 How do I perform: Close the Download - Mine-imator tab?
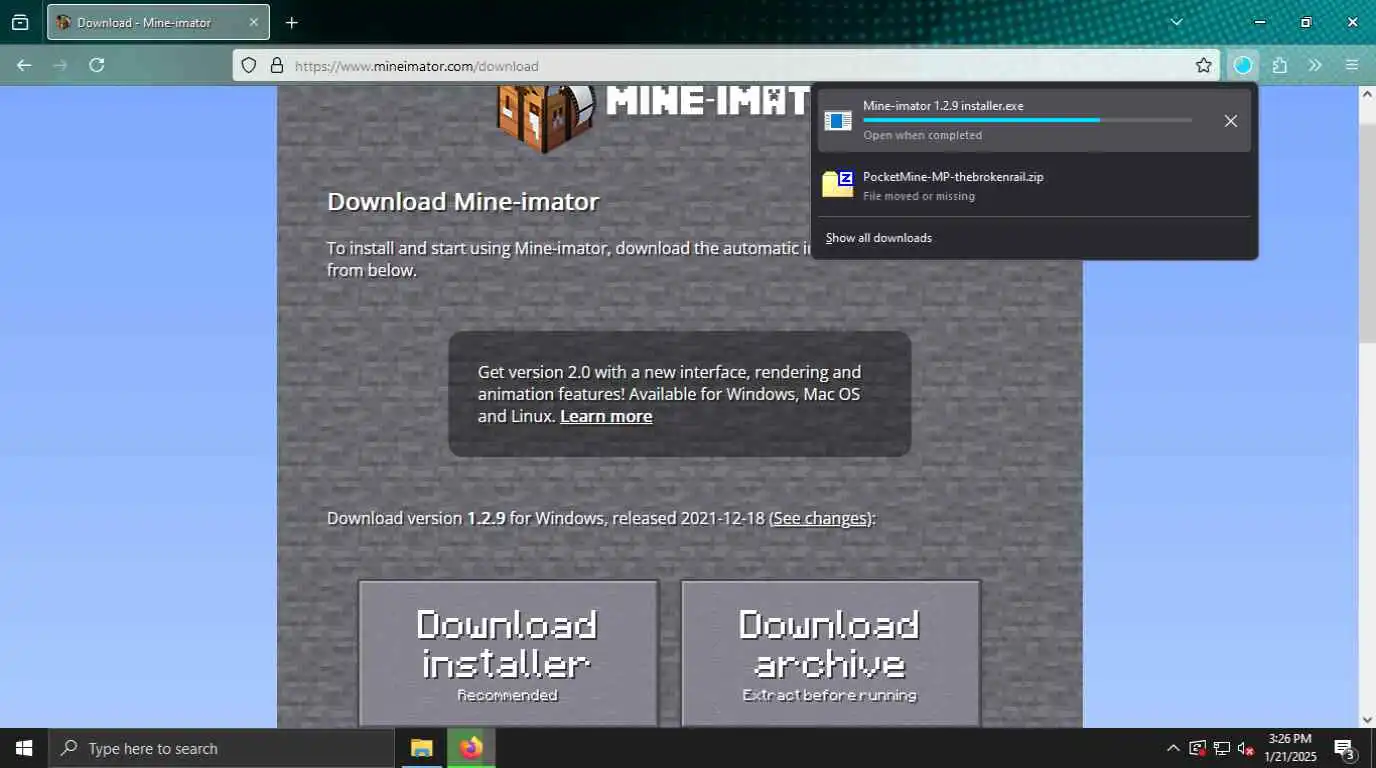click(x=253, y=22)
